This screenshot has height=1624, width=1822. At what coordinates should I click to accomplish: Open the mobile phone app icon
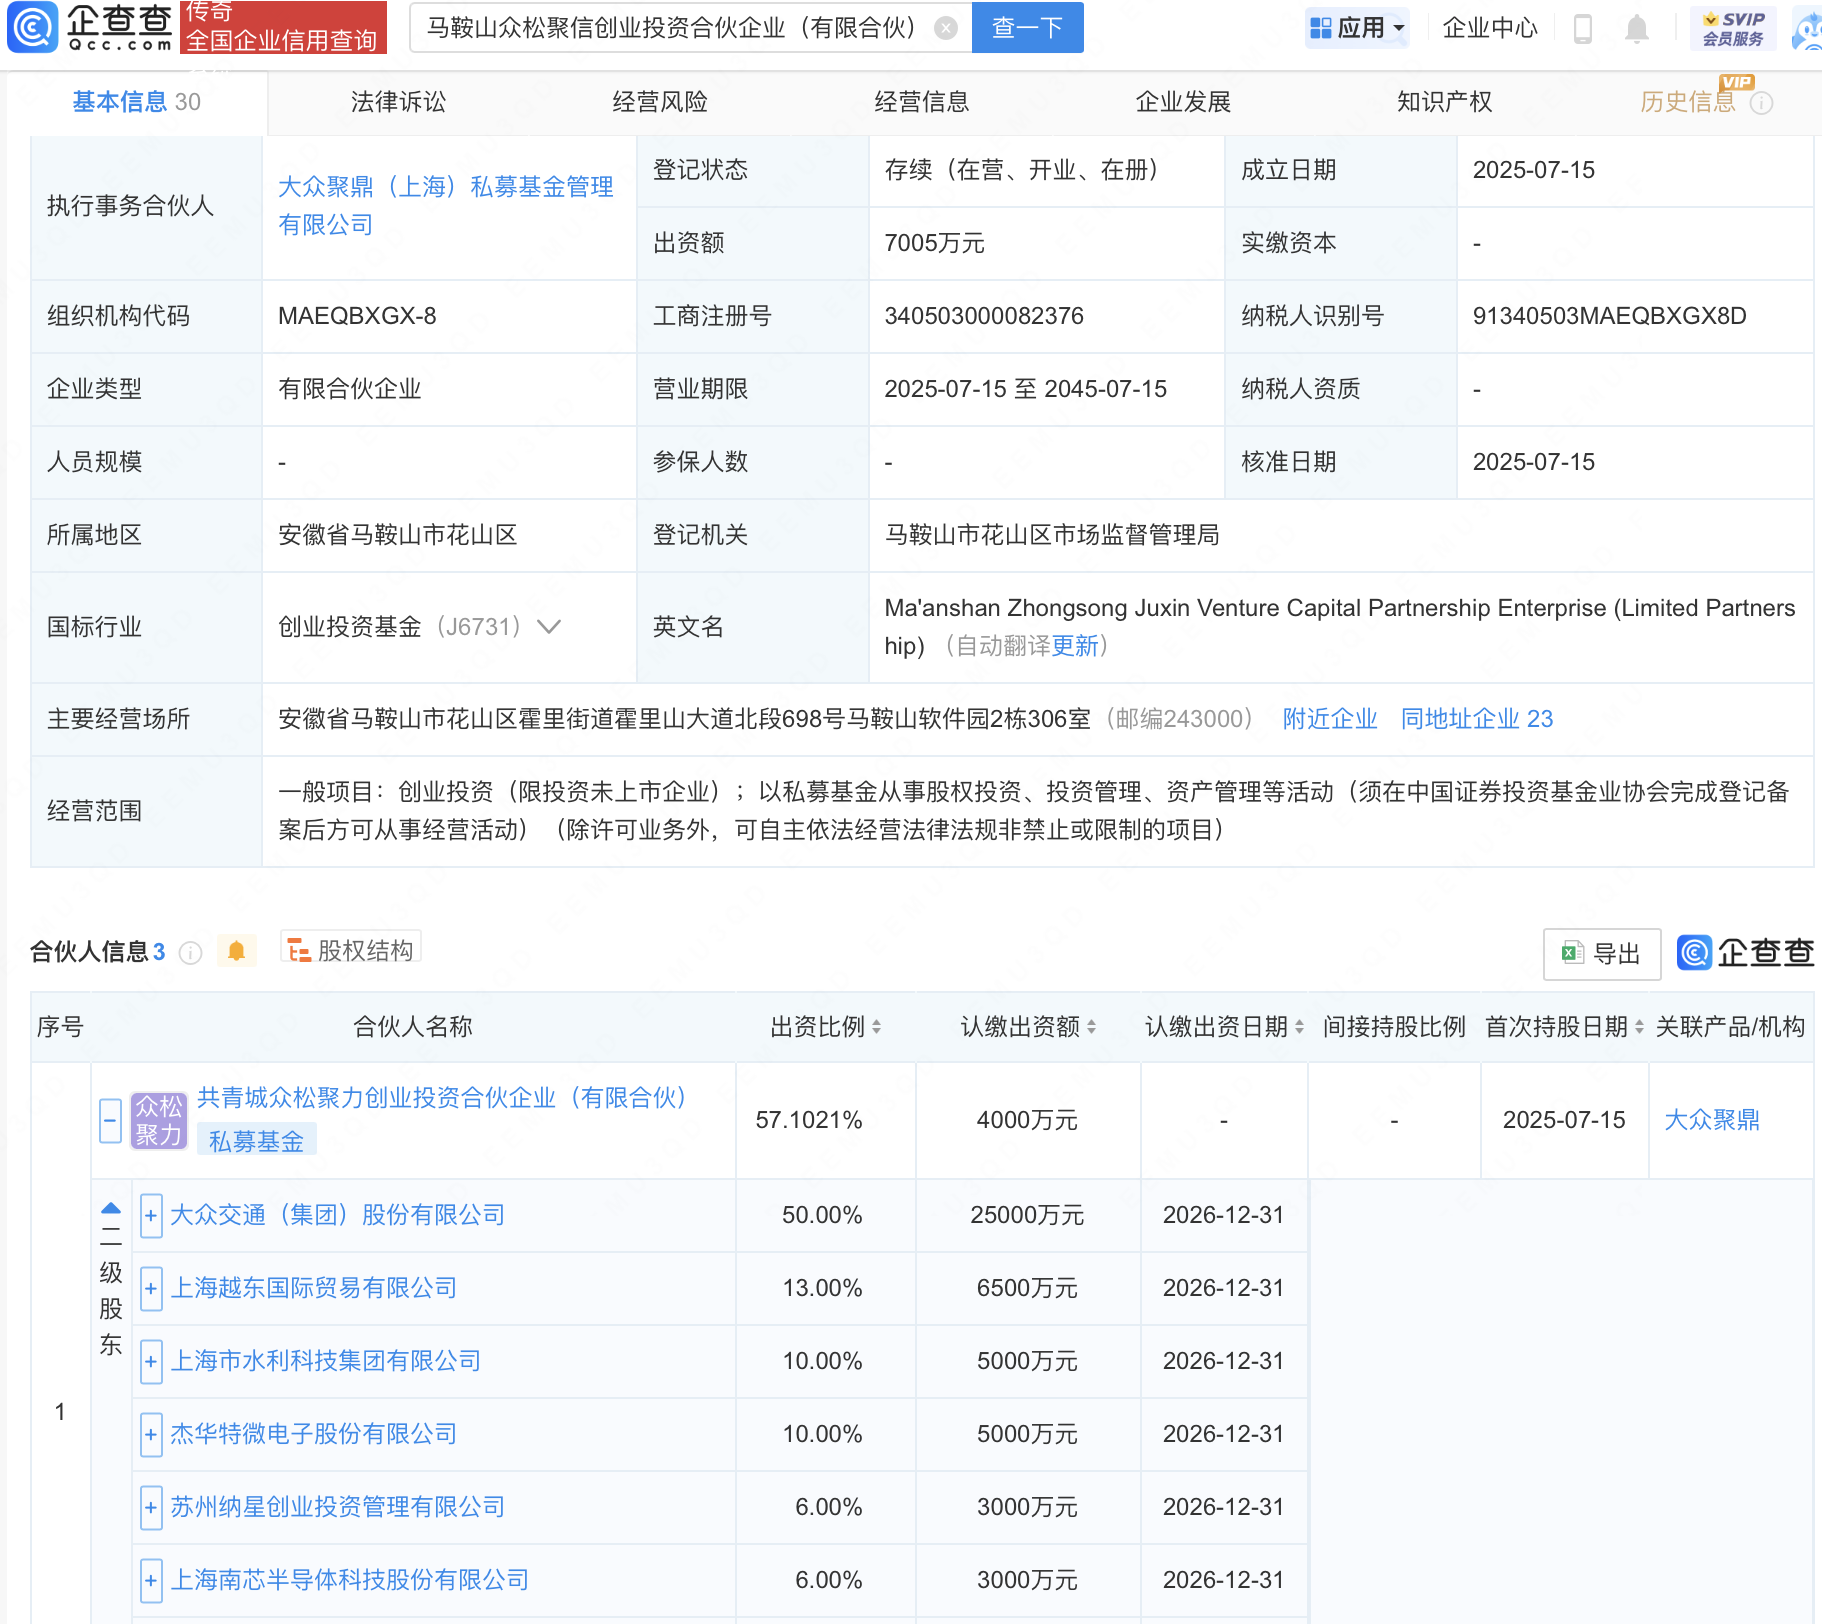pyautogui.click(x=1582, y=28)
